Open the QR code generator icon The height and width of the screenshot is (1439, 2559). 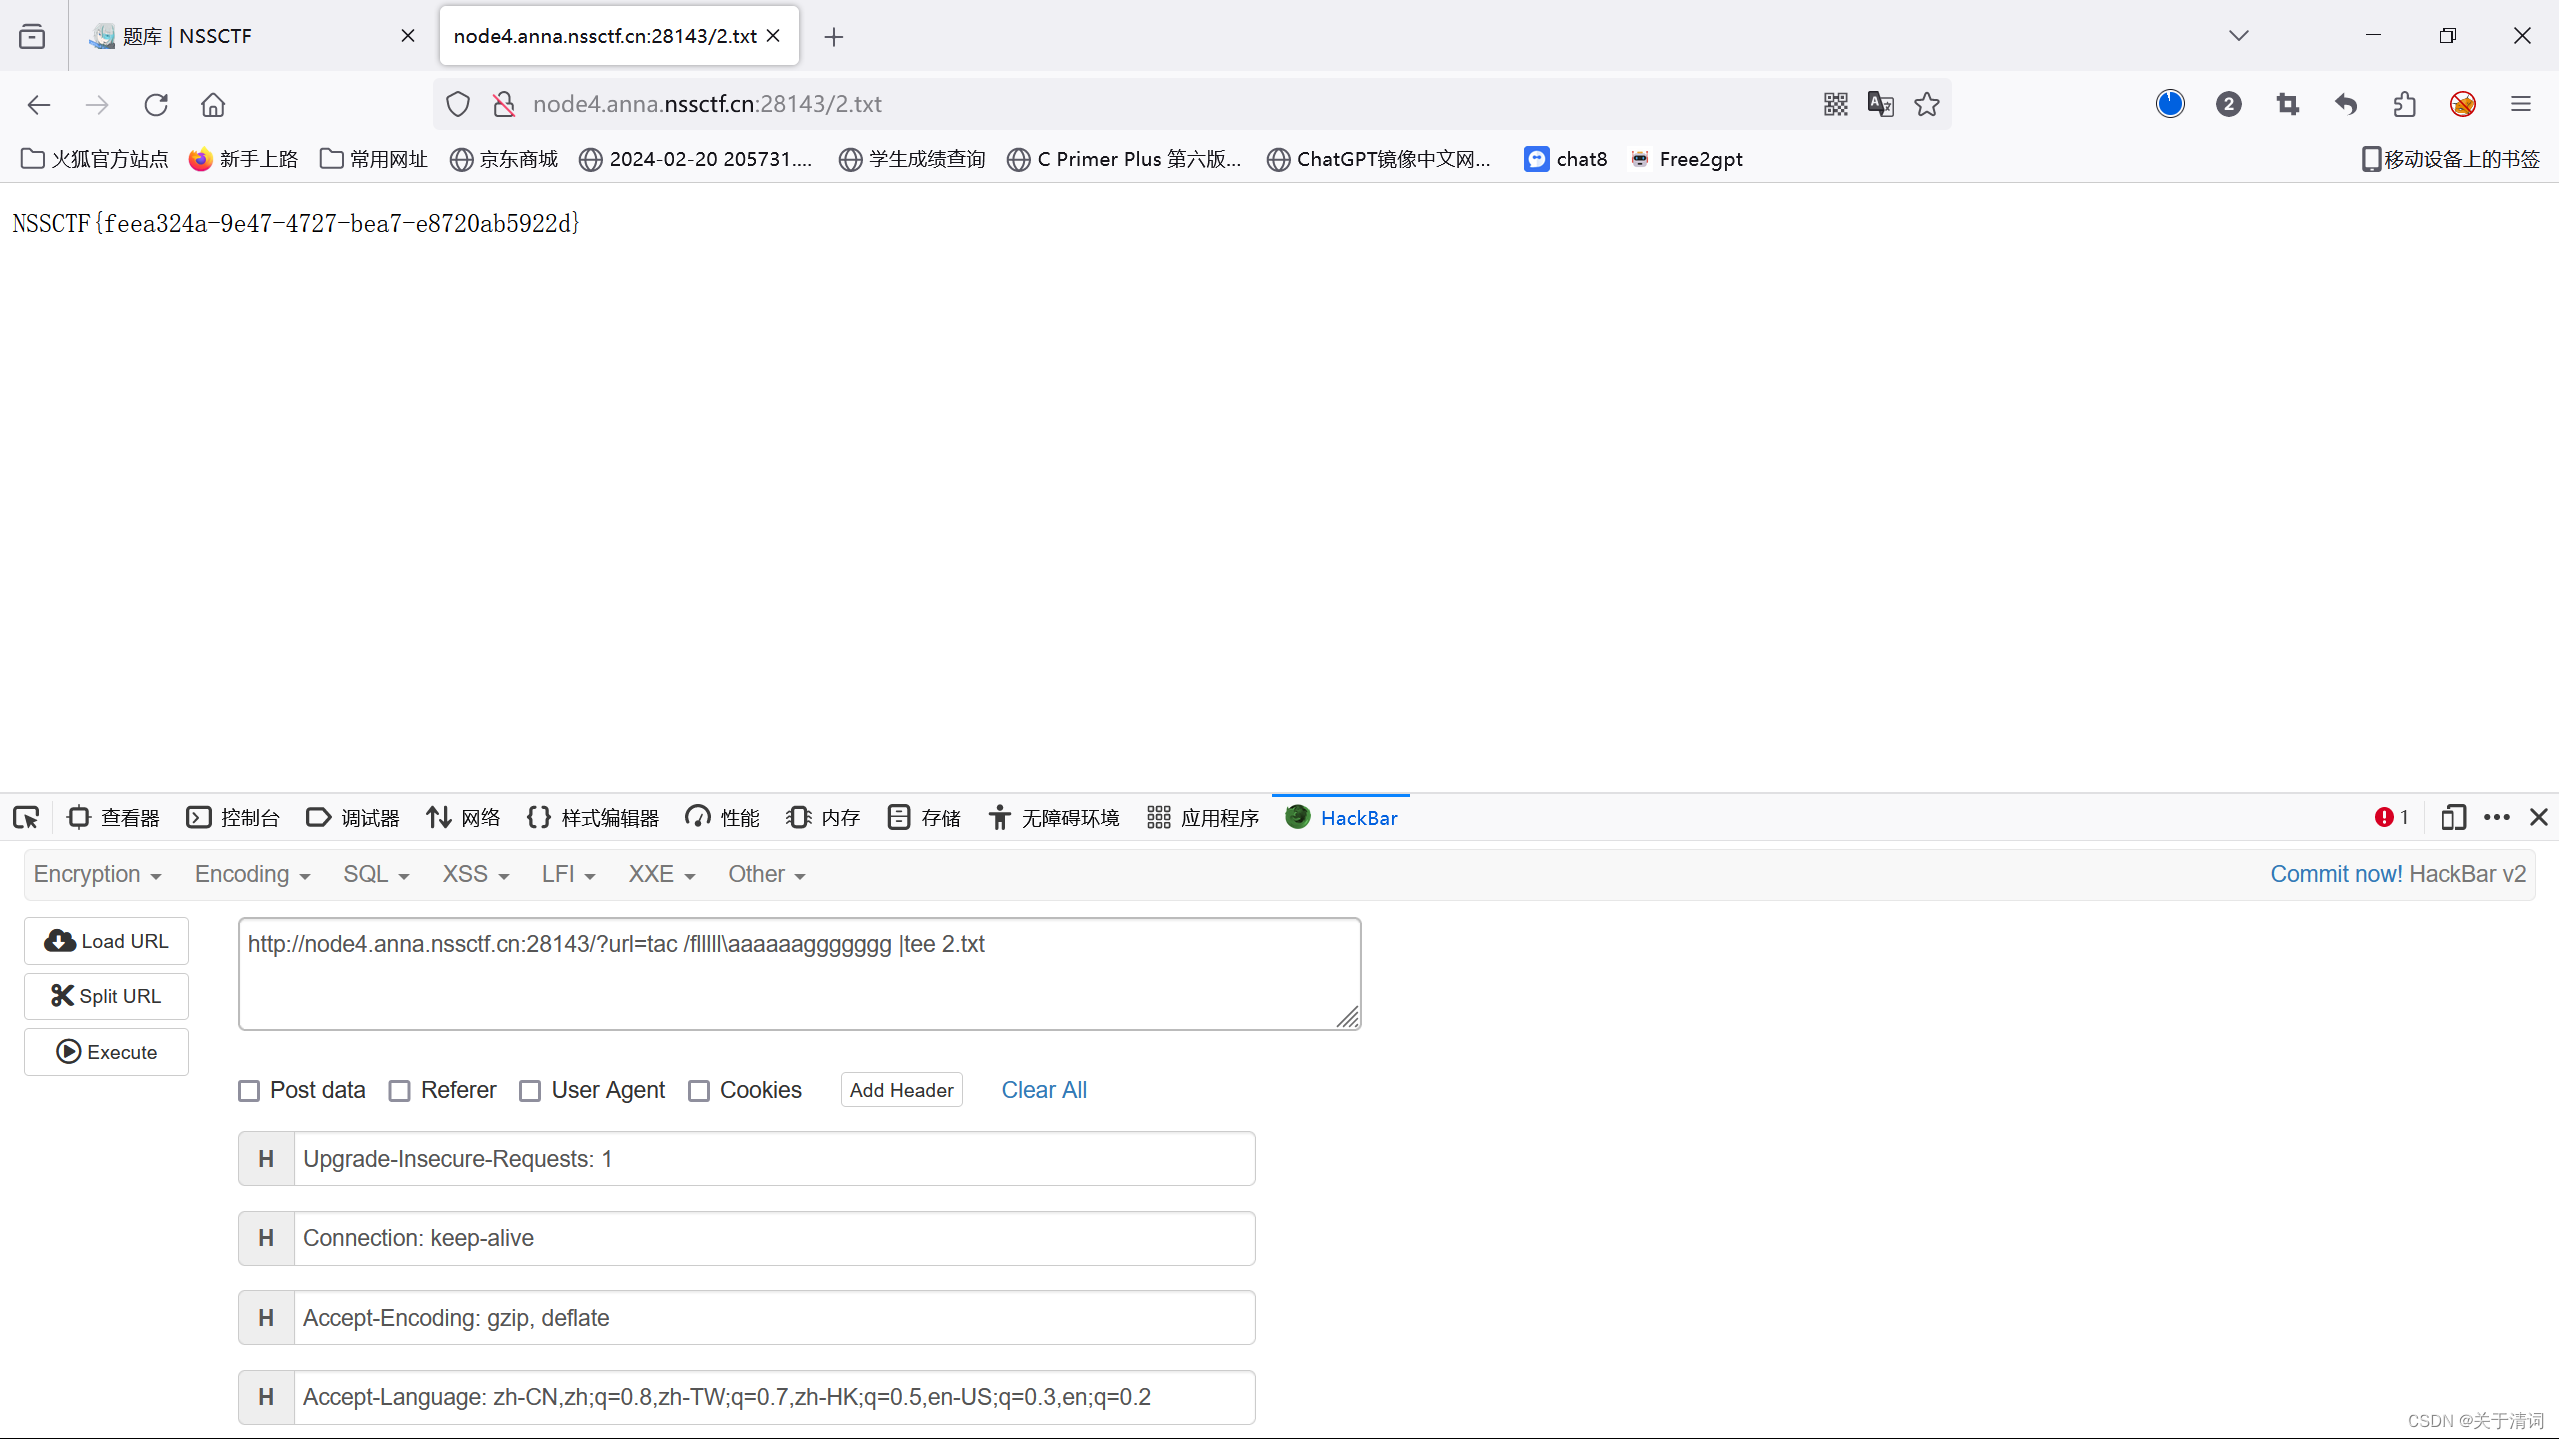[x=1835, y=104]
